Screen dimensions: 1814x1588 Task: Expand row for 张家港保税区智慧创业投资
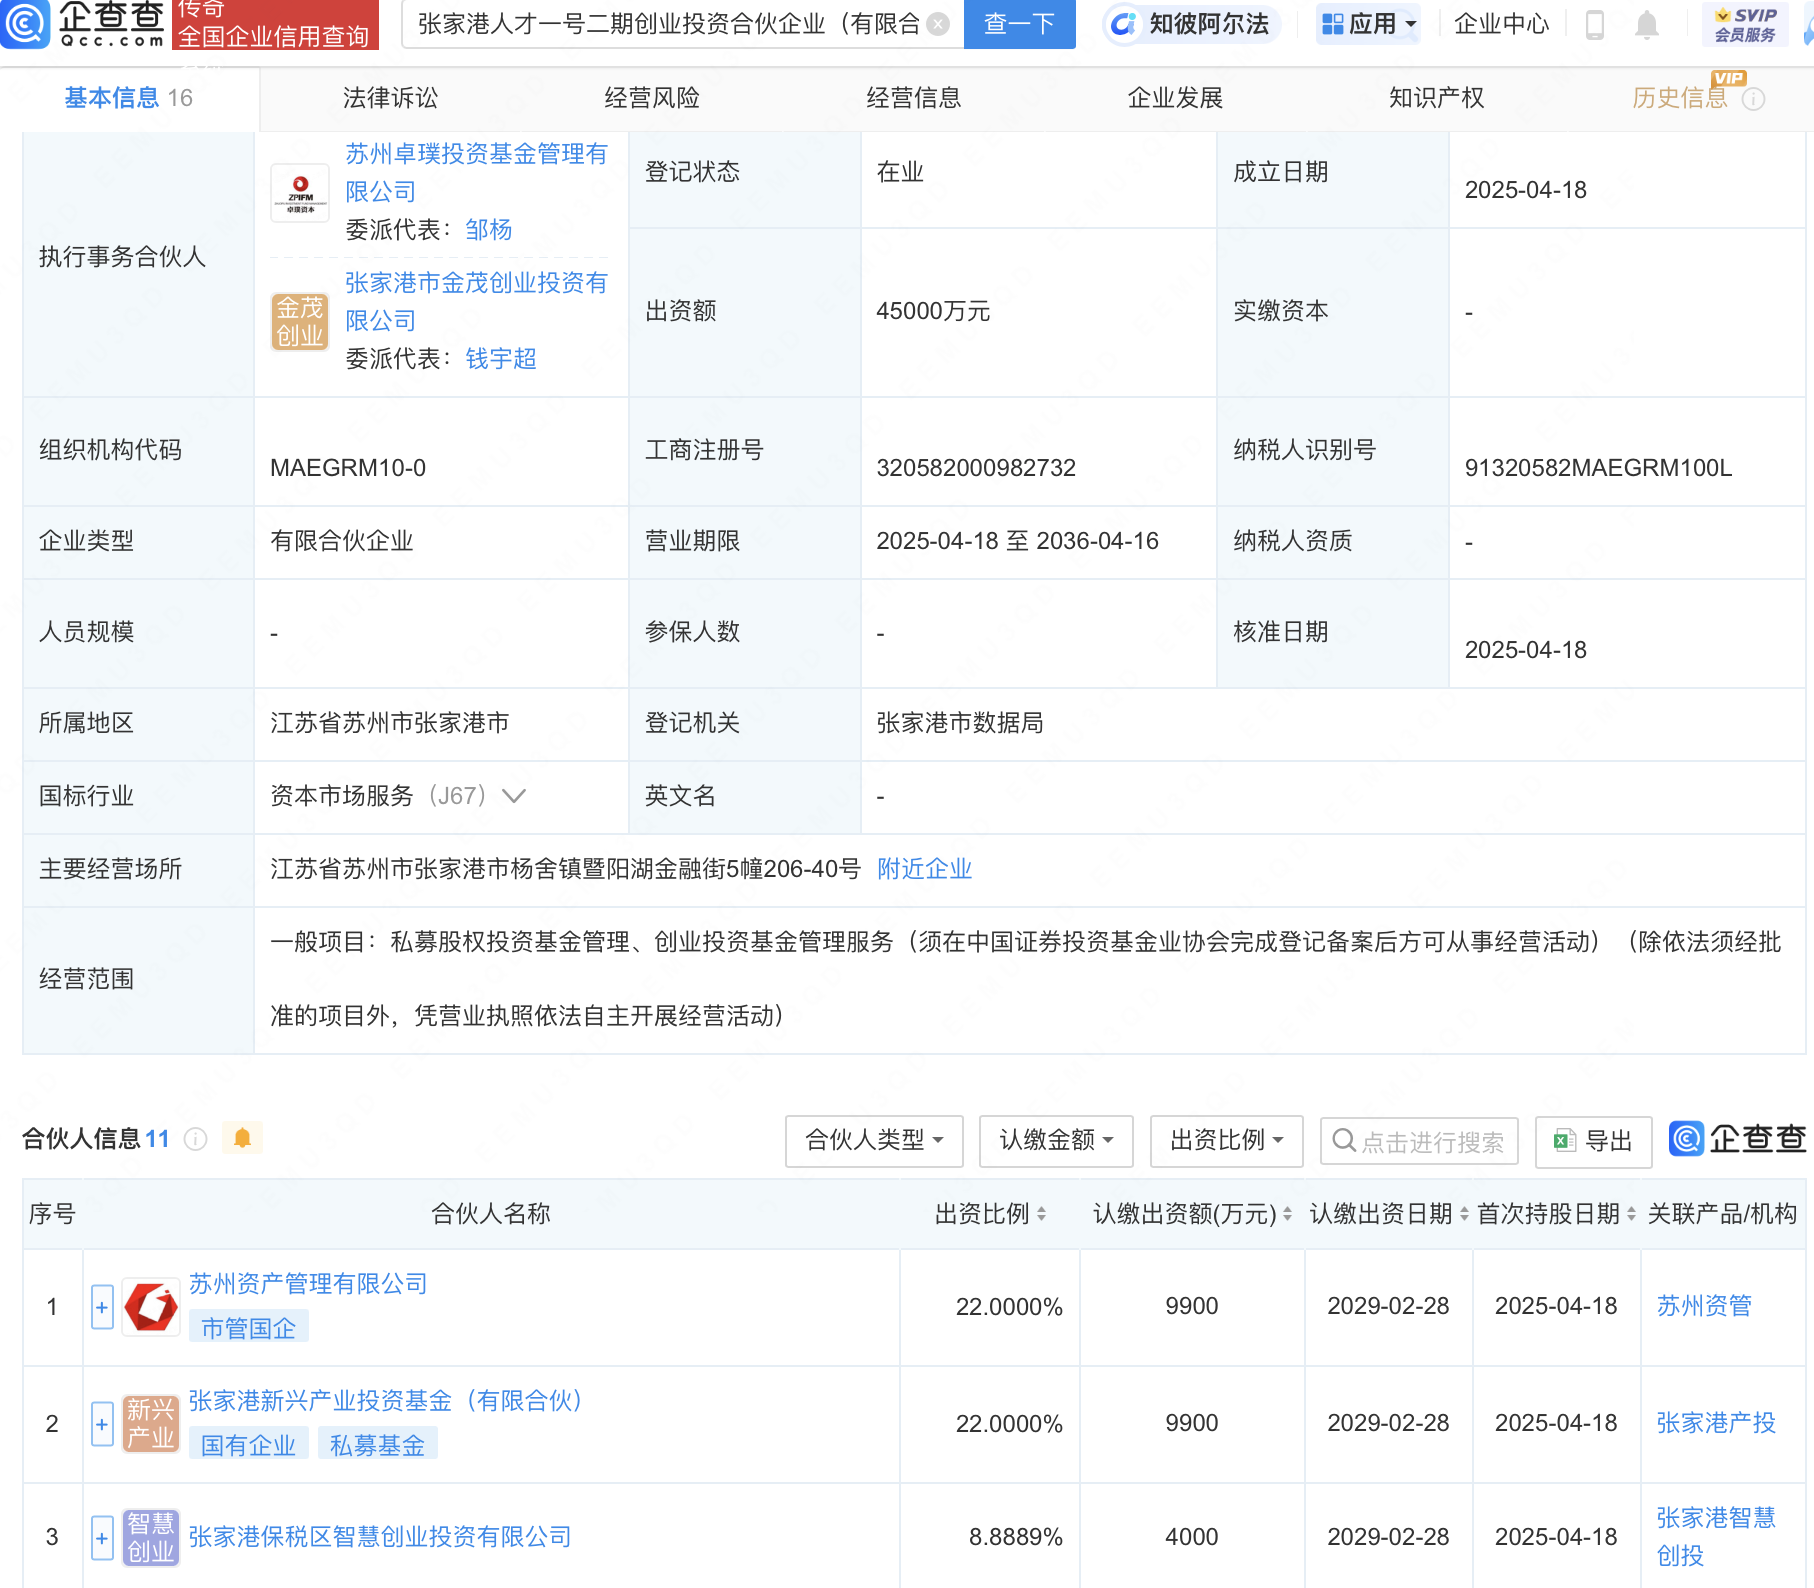pyautogui.click(x=102, y=1538)
